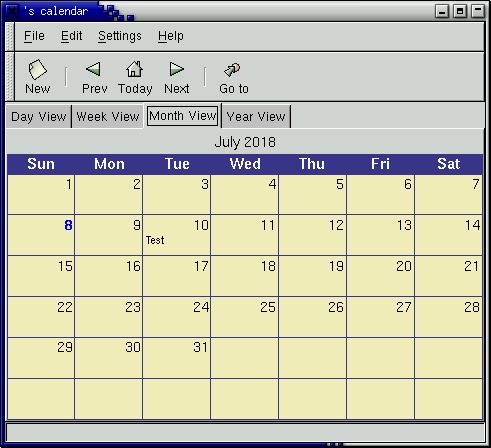Click the July 4 day cell
491x448 pixels.
click(245, 195)
